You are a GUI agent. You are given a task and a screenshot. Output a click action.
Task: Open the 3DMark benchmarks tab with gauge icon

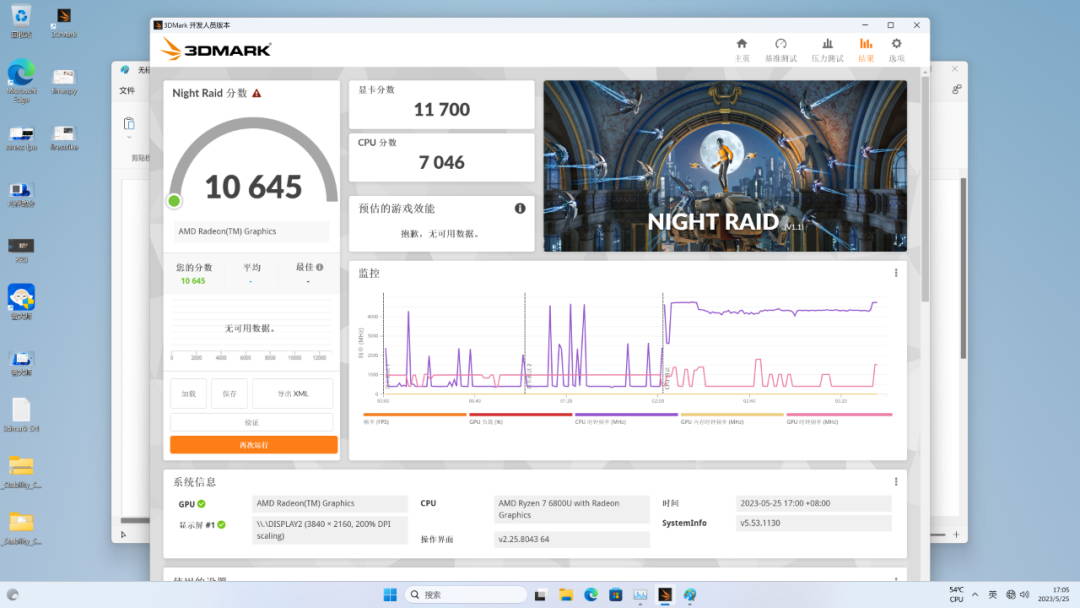780,50
